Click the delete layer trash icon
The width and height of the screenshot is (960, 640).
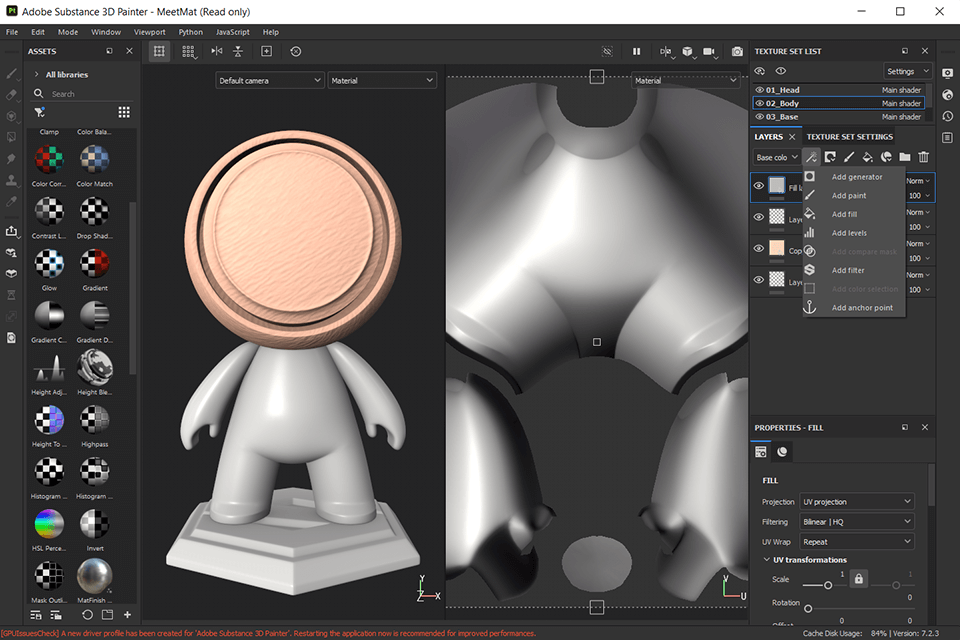coord(923,157)
